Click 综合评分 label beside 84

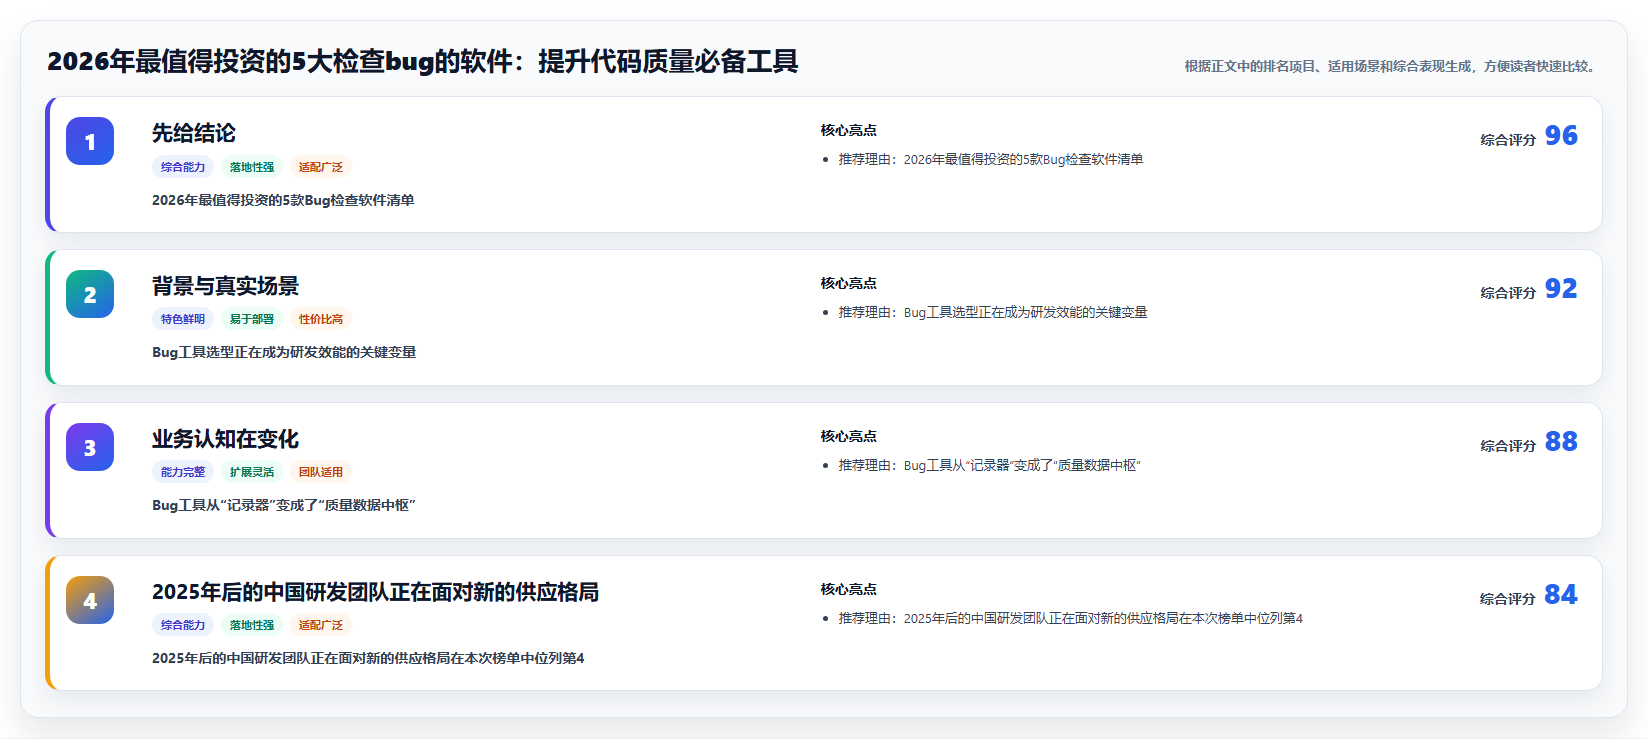pos(1508,599)
